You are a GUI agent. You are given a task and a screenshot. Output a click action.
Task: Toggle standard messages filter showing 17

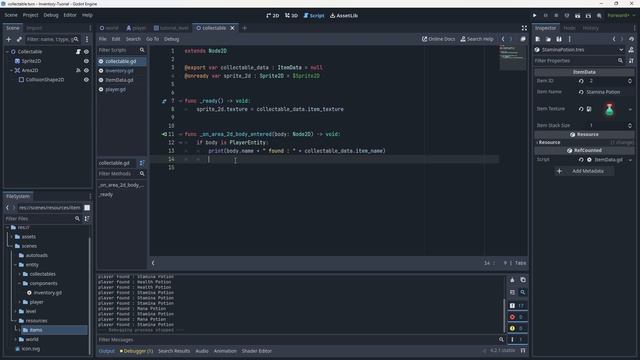click(517, 305)
